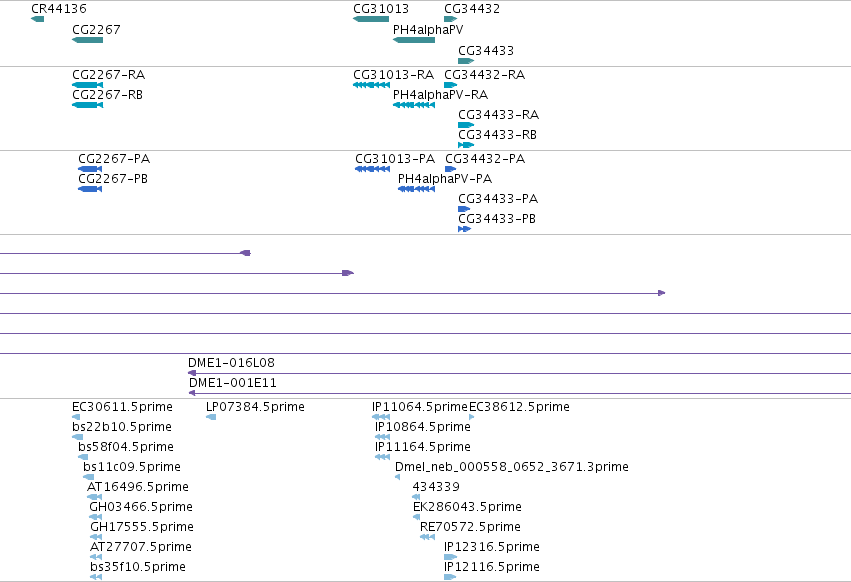Viewport: 851px width, 582px height.
Task: Click EST IP12116.5prime
Action: pos(450,577)
